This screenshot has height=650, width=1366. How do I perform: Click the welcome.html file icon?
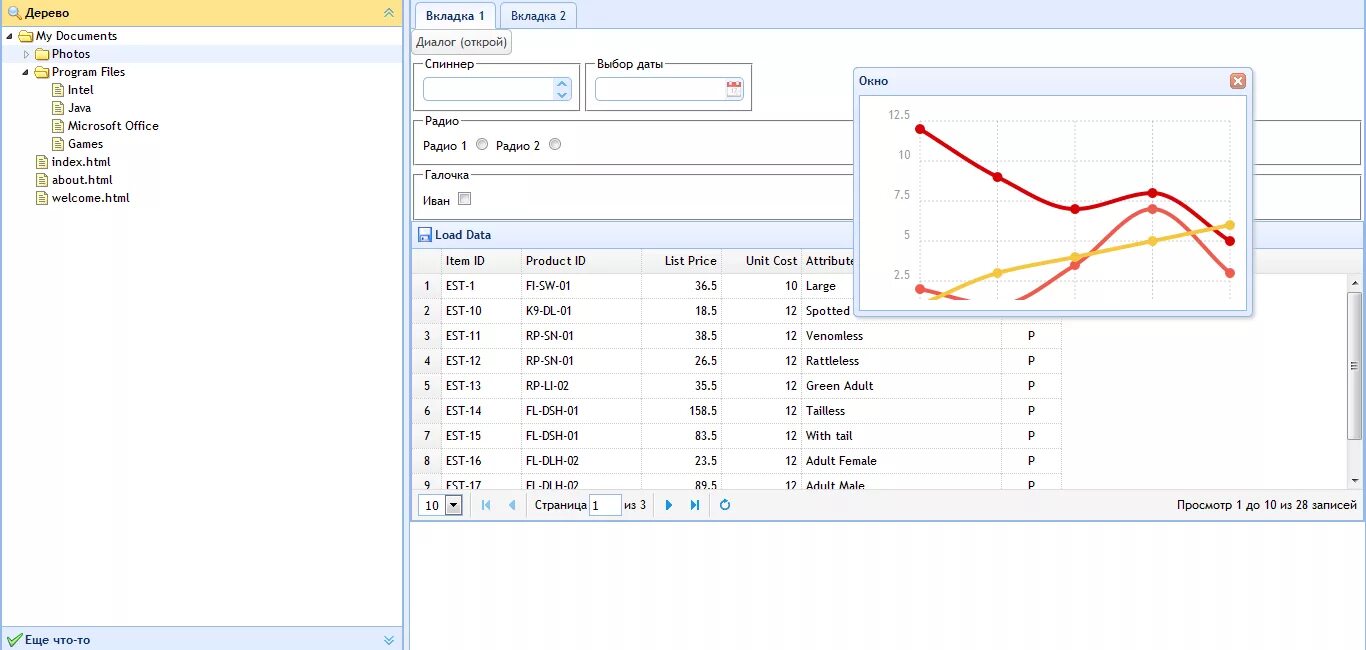click(42, 198)
